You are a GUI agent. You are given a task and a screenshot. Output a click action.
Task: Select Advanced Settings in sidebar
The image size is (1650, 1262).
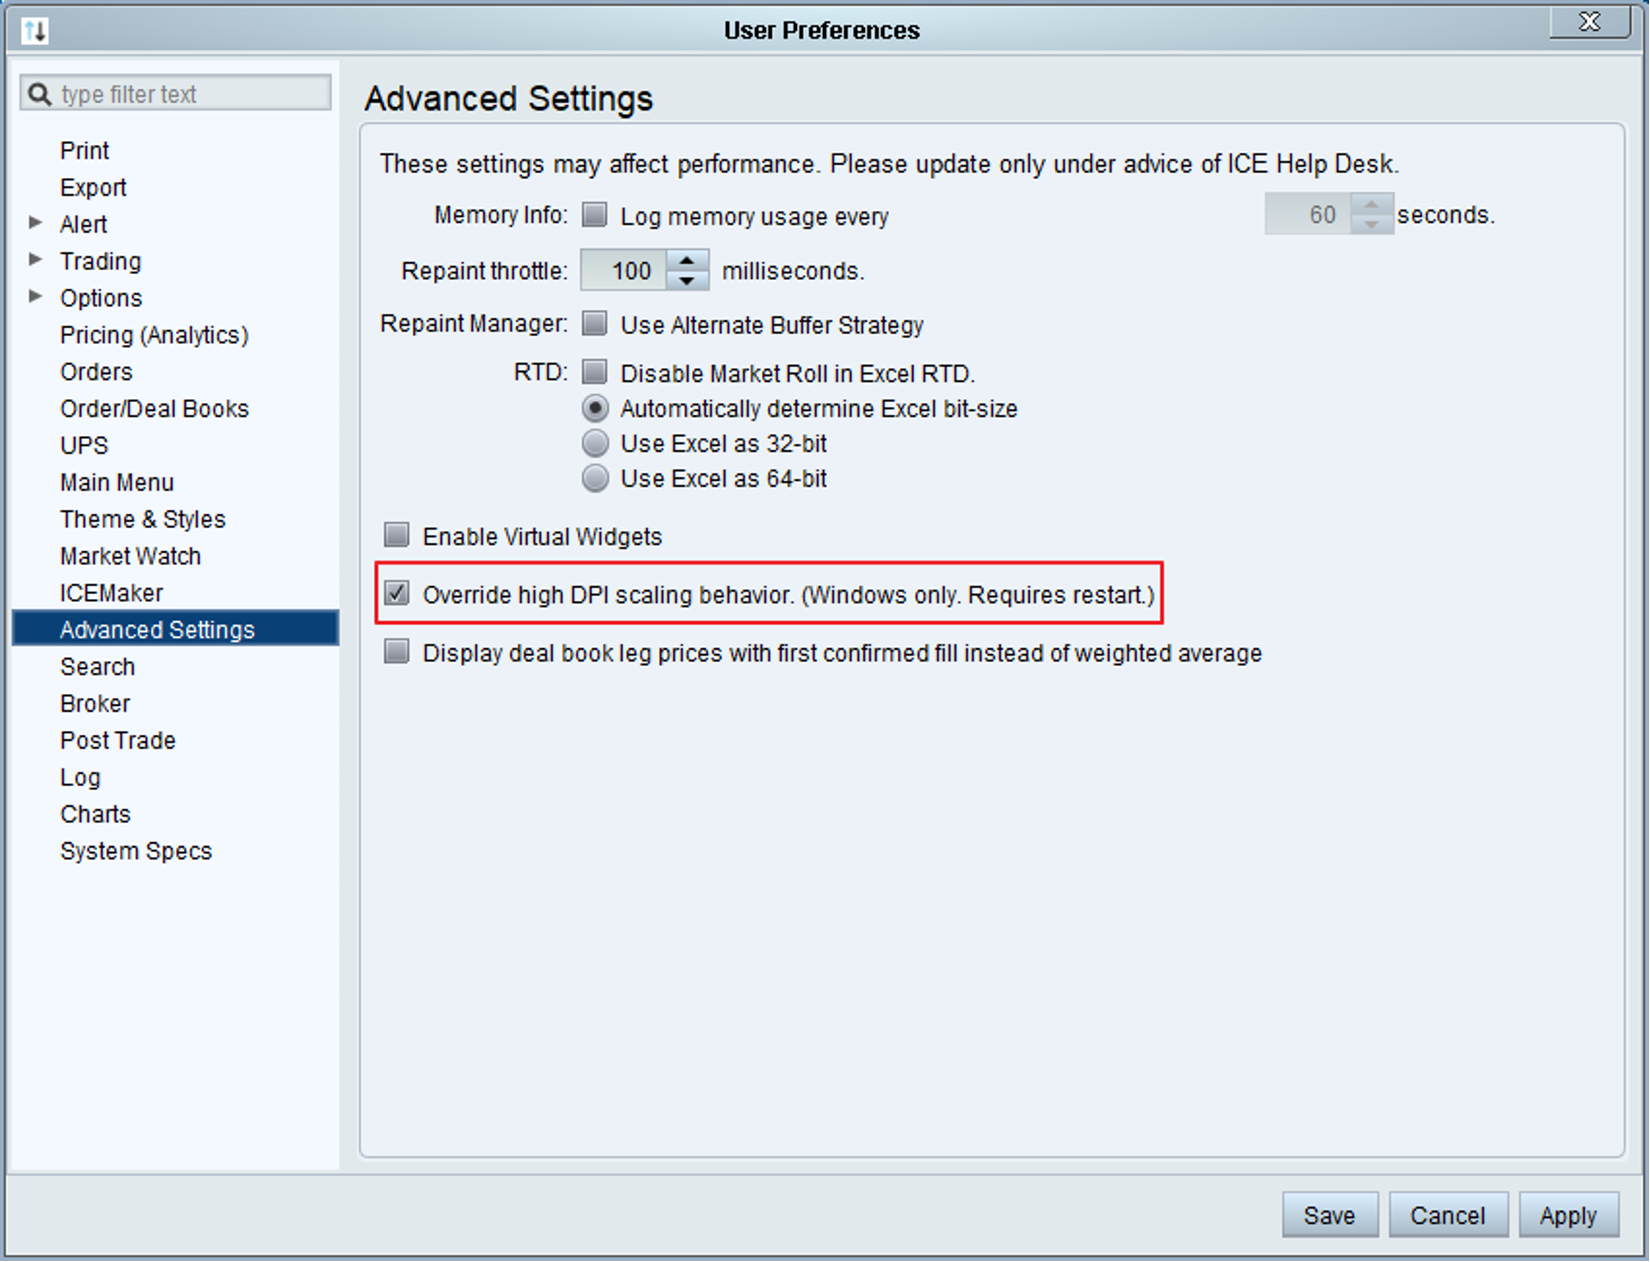pyautogui.click(x=175, y=629)
